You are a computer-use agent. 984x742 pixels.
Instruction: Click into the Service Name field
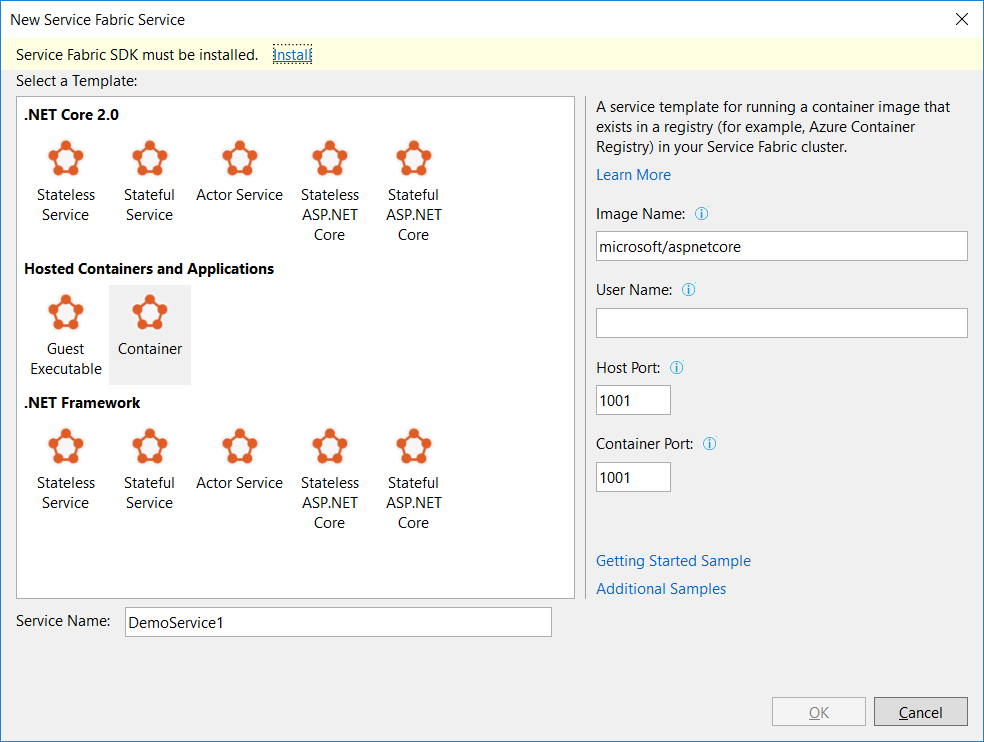(338, 622)
